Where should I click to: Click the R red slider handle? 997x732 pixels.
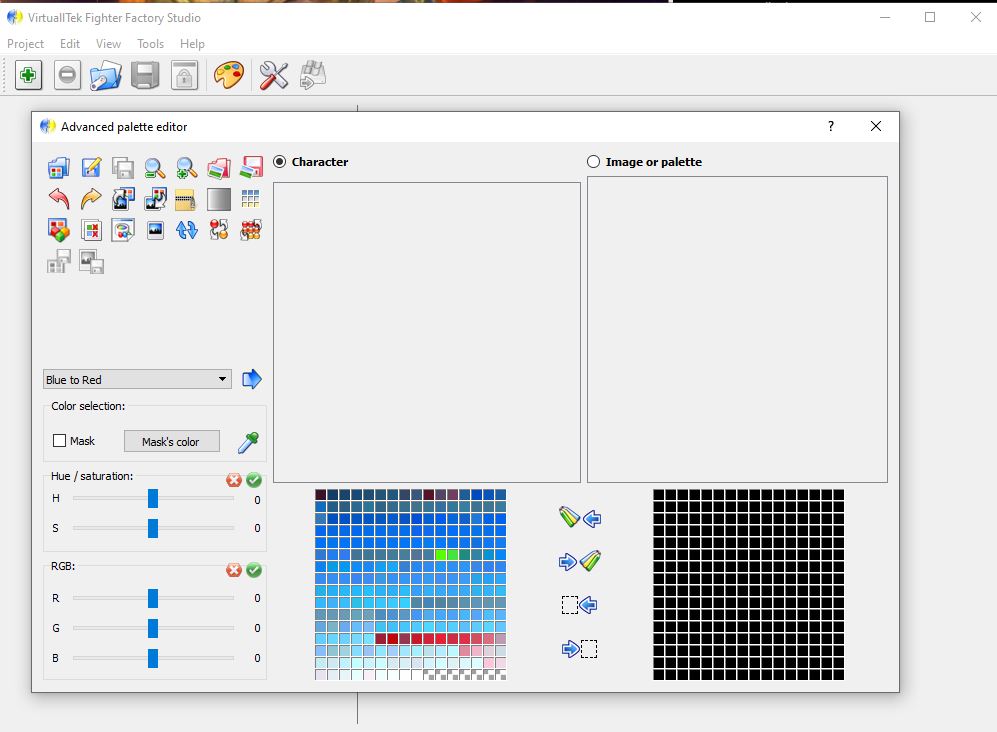point(153,598)
